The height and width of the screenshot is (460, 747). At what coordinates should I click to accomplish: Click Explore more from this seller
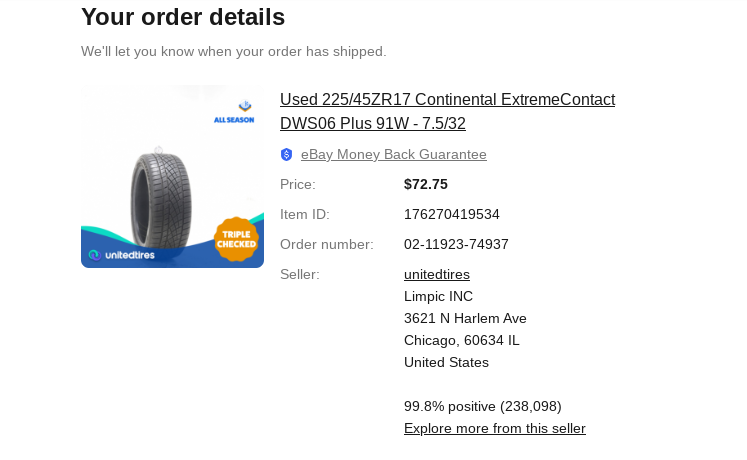495,428
